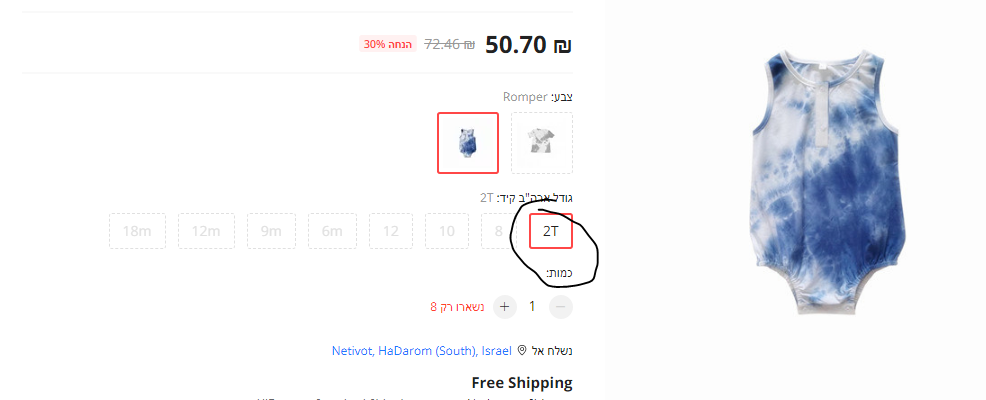Choose size 12m
The height and width of the screenshot is (400, 986).
206,231
